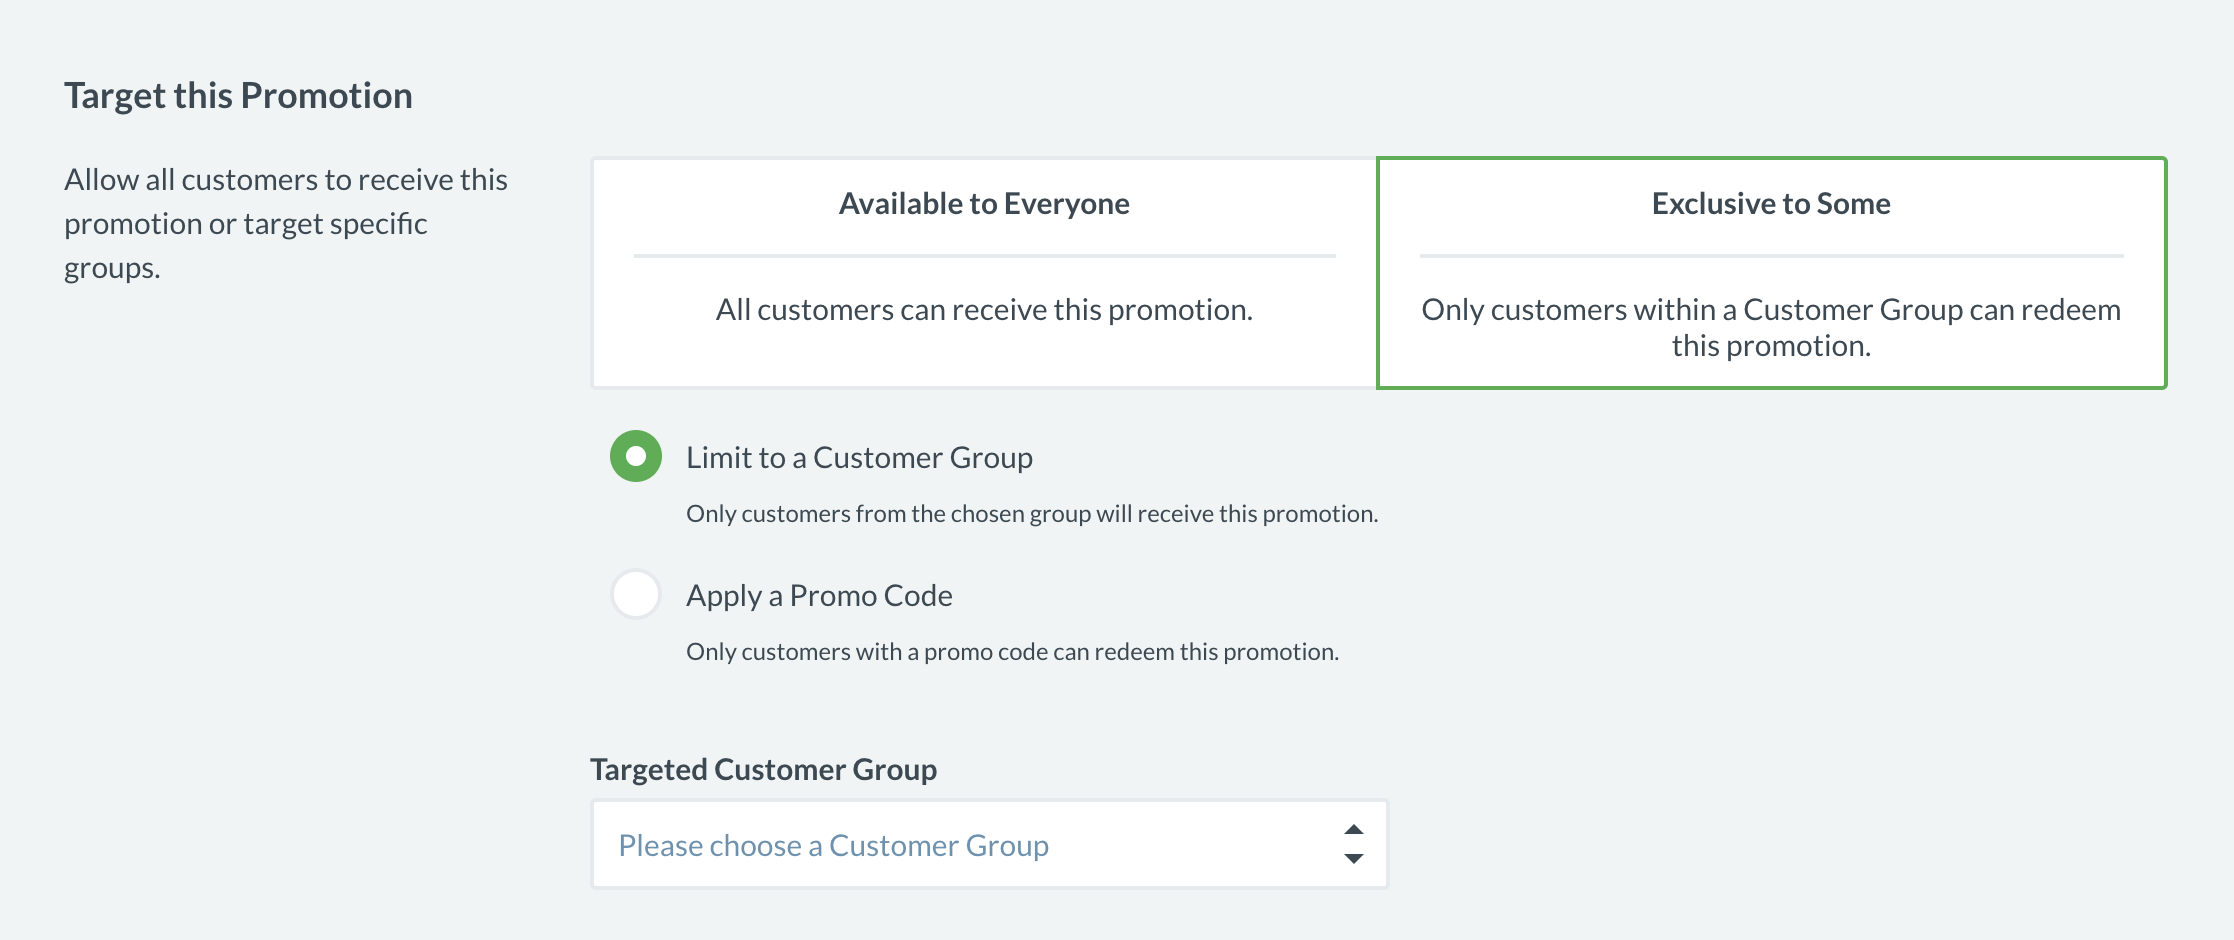Select the "Limit to a Customer Group" radio button
Viewport: 2234px width, 940px height.
tap(636, 456)
